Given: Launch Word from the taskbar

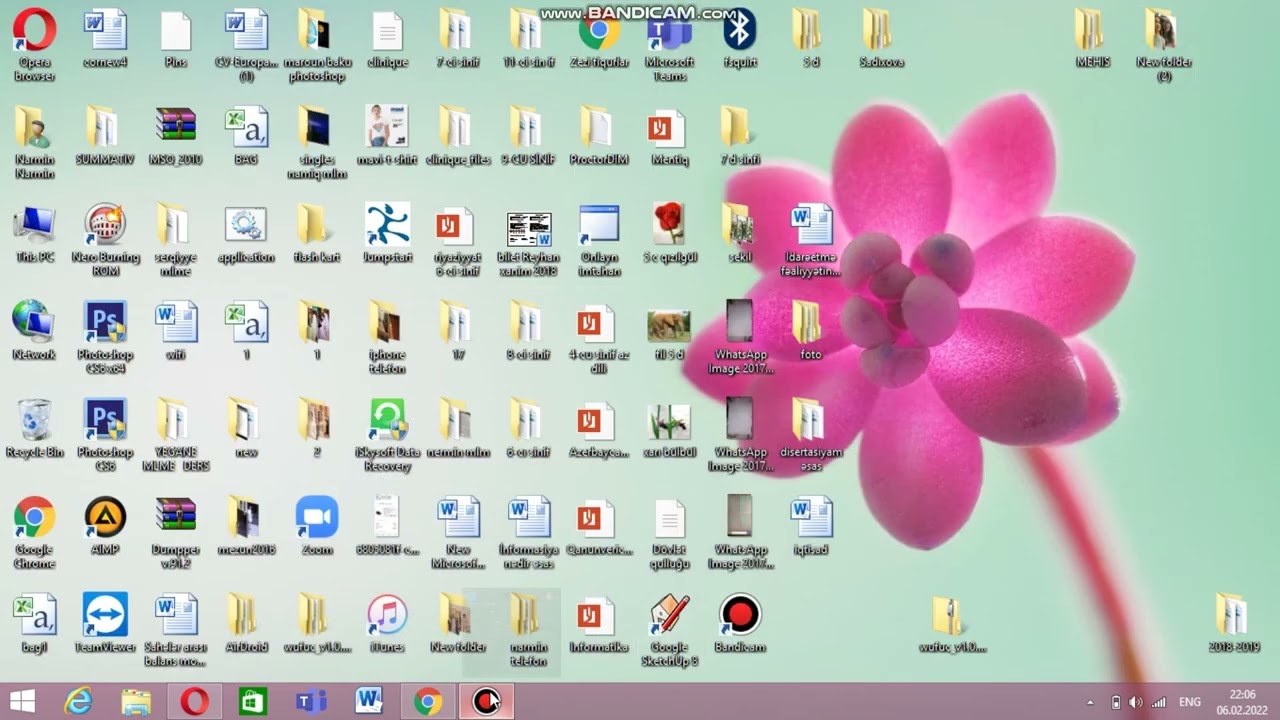Looking at the screenshot, I should (369, 702).
